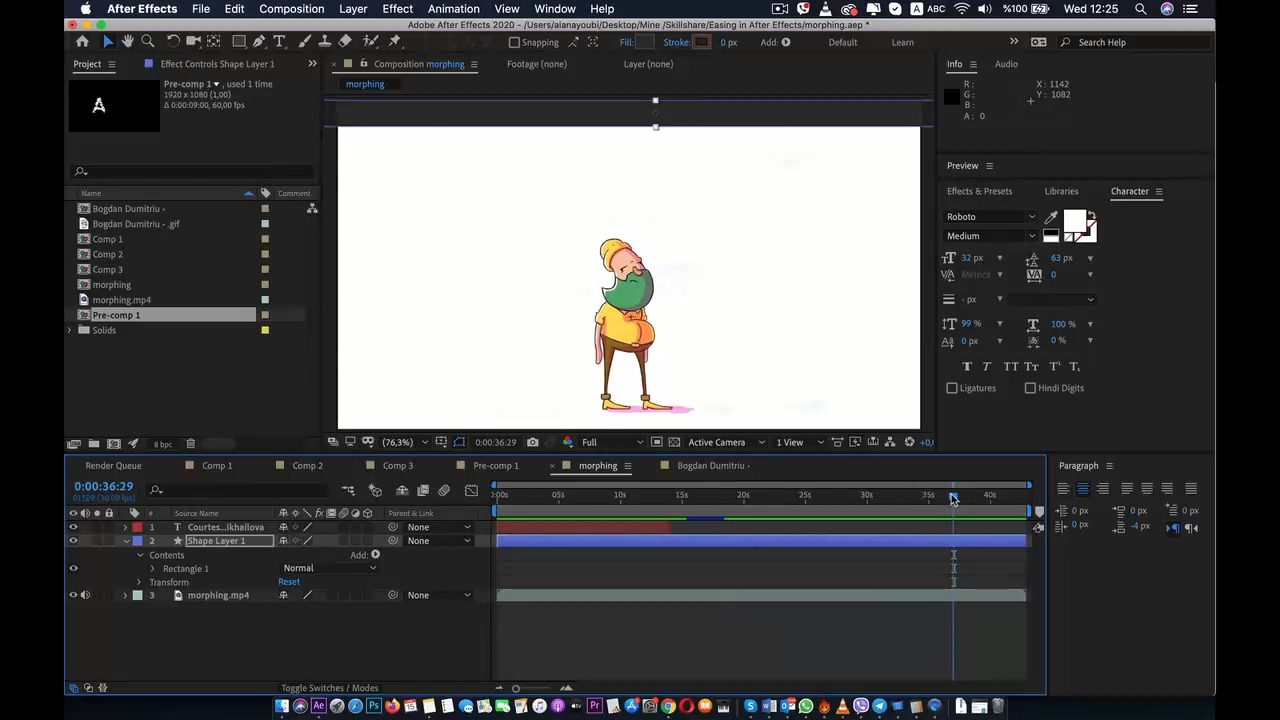Select the Zoom tool magnifier
Image resolution: width=1280 pixels, height=720 pixels.
pyautogui.click(x=148, y=42)
